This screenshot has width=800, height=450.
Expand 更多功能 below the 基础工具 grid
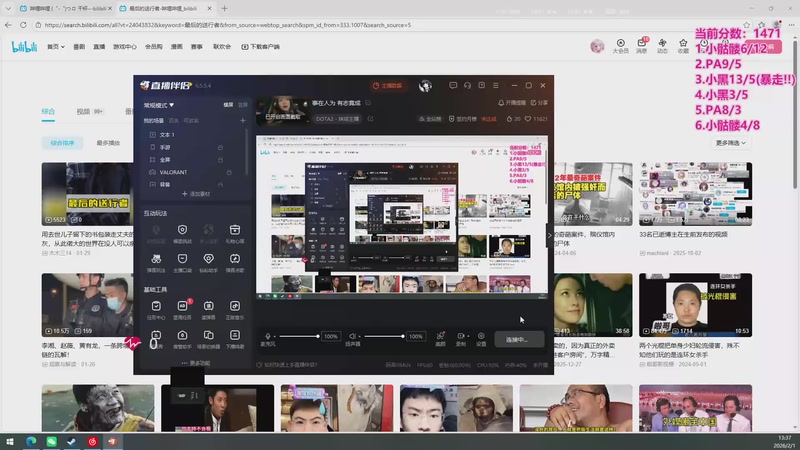click(x=196, y=363)
